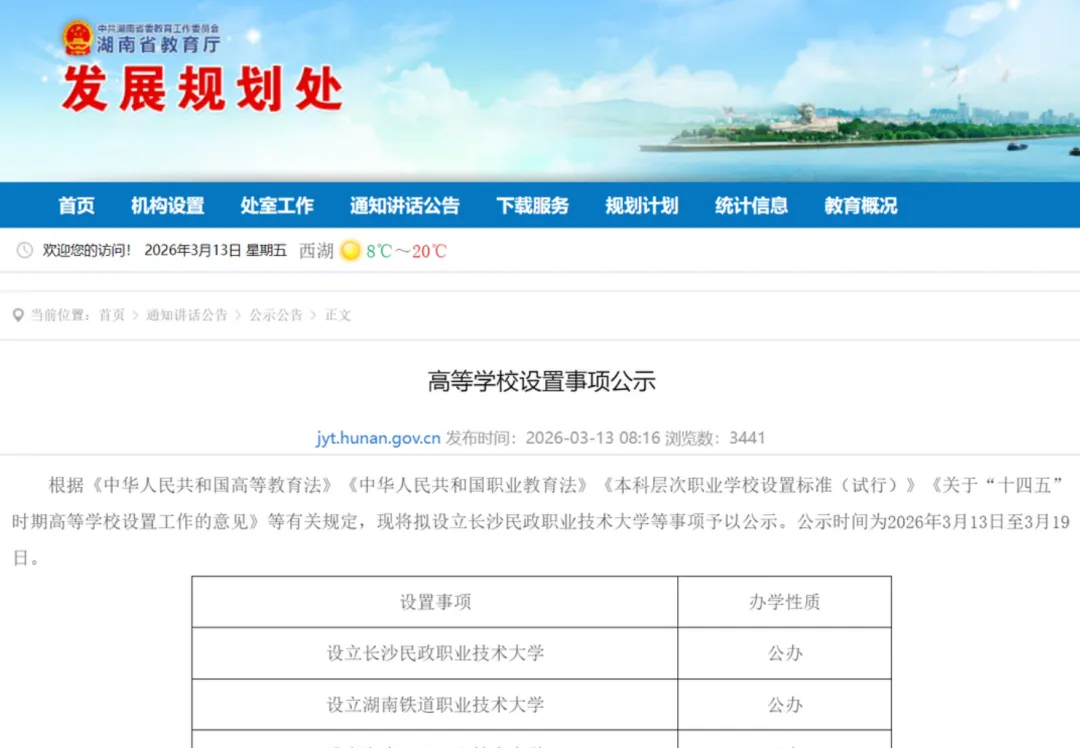The width and height of the screenshot is (1080, 748).
Task: Click the 发展规划处 red banner title
Action: click(x=202, y=89)
